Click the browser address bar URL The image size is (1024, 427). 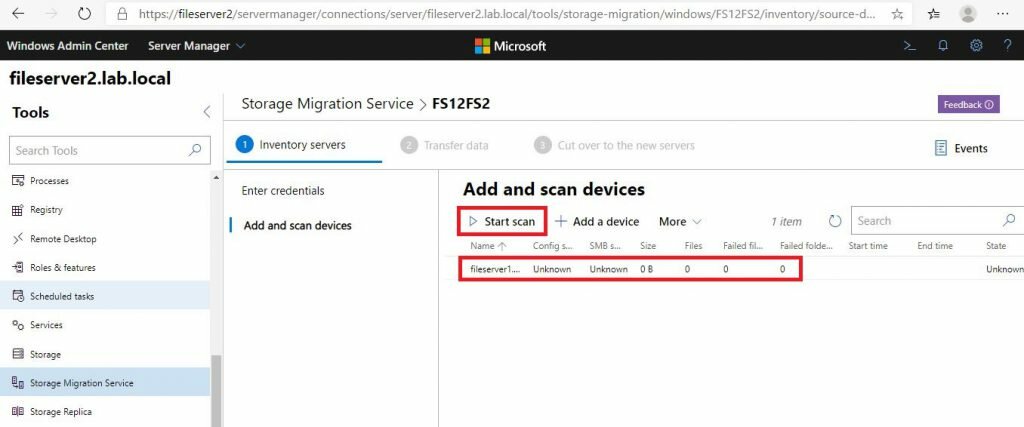(507, 14)
